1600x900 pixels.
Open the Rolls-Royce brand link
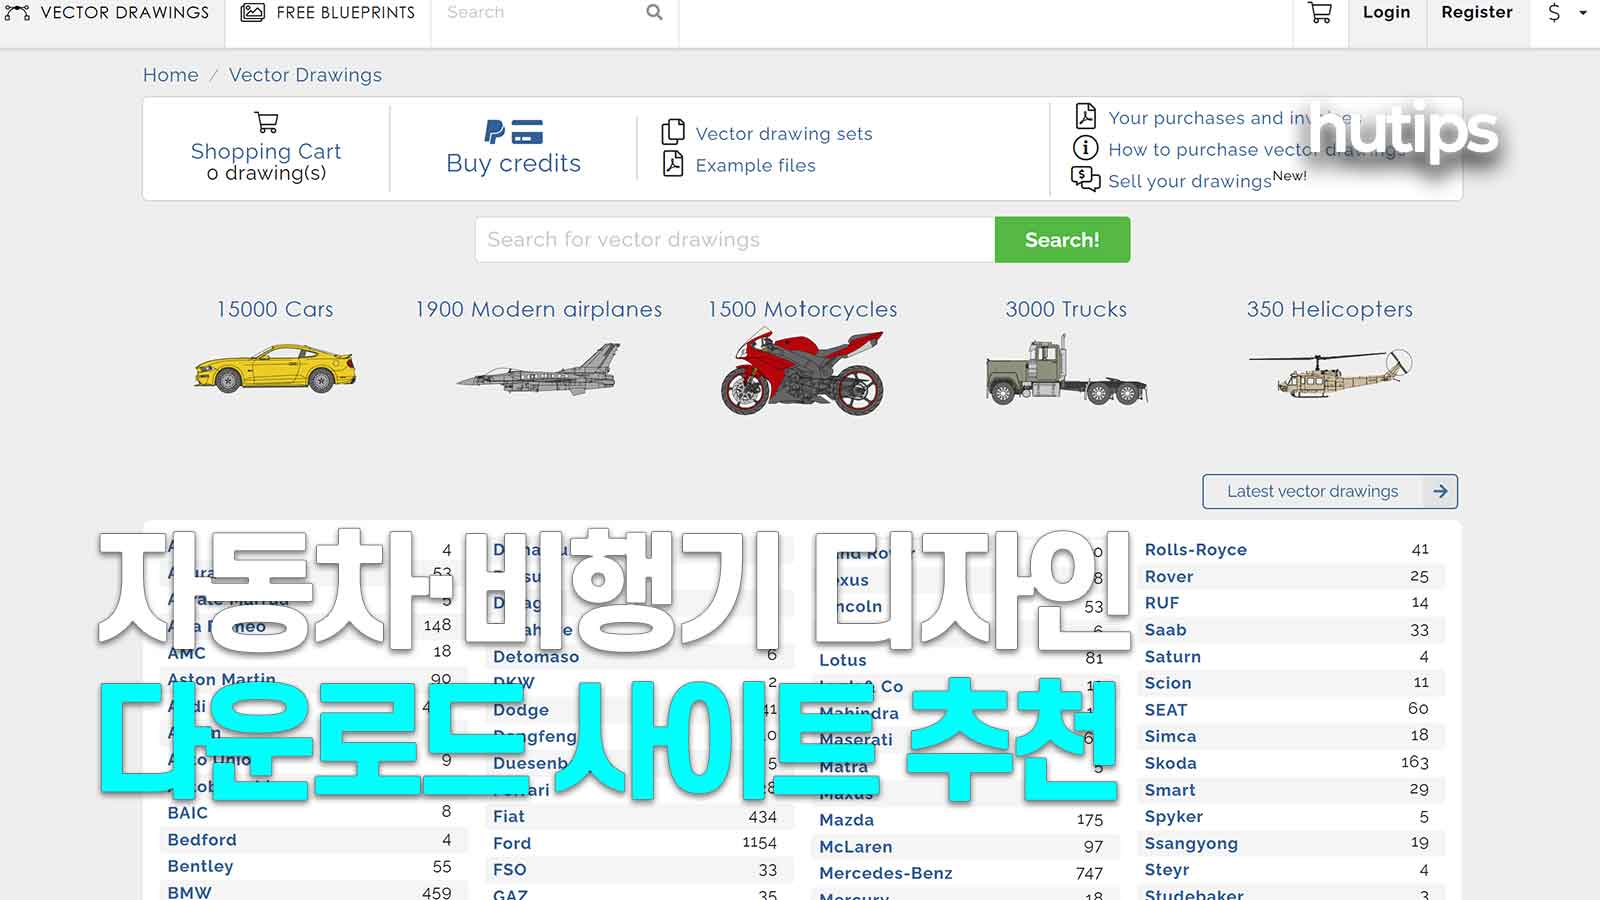click(1196, 550)
